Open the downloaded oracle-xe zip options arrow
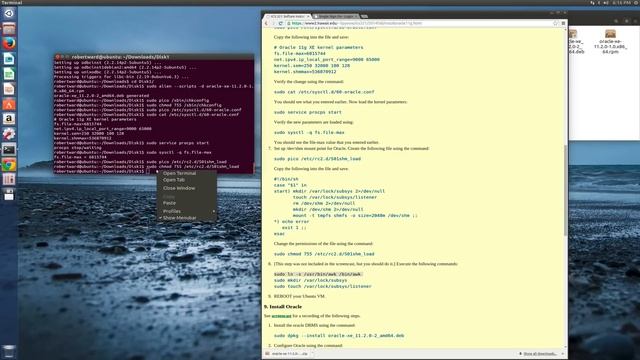This screenshot has width=640, height=360. coord(312,354)
